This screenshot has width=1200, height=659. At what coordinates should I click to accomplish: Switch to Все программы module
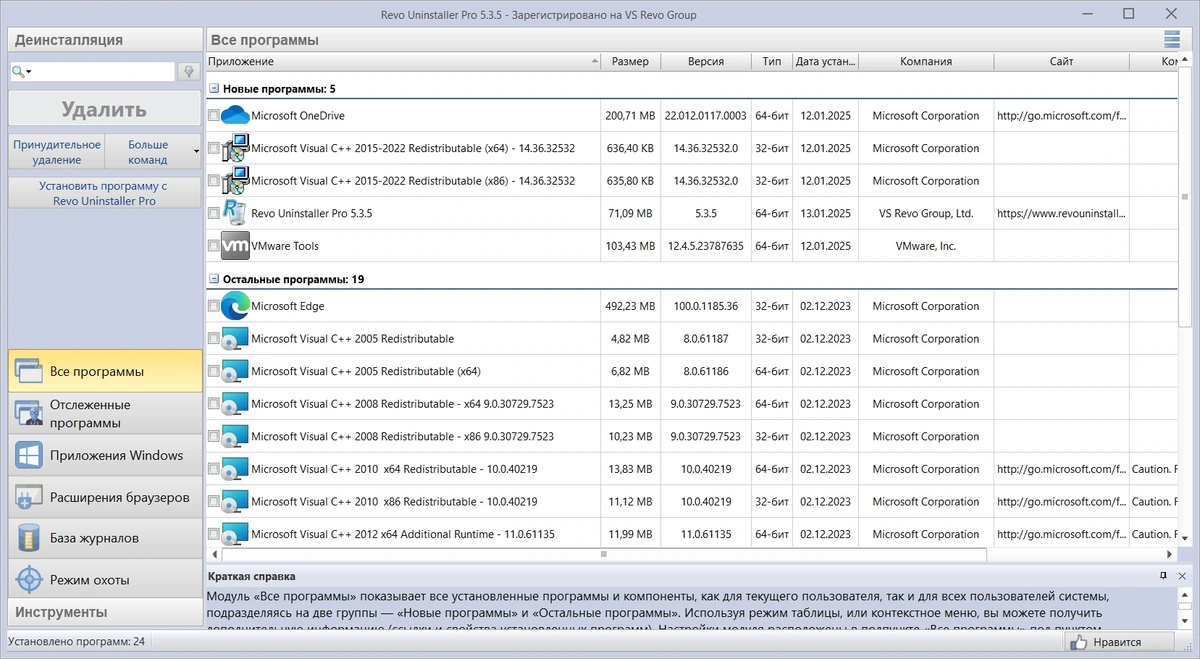pos(105,371)
